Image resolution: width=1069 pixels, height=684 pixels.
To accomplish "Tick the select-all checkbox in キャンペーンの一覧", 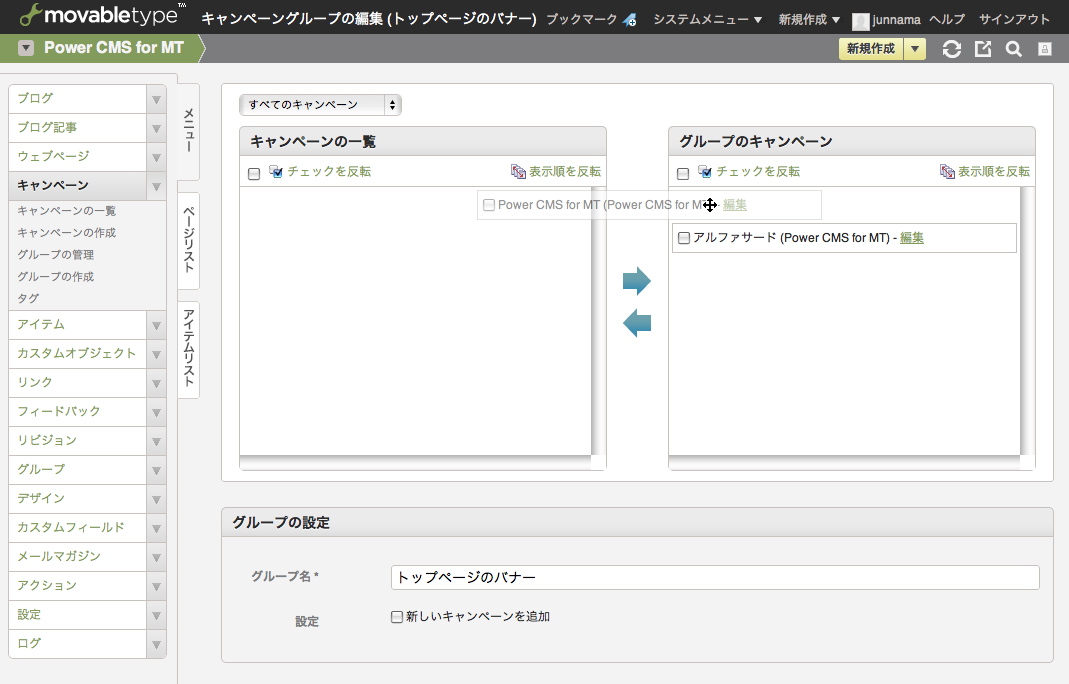I will point(254,173).
